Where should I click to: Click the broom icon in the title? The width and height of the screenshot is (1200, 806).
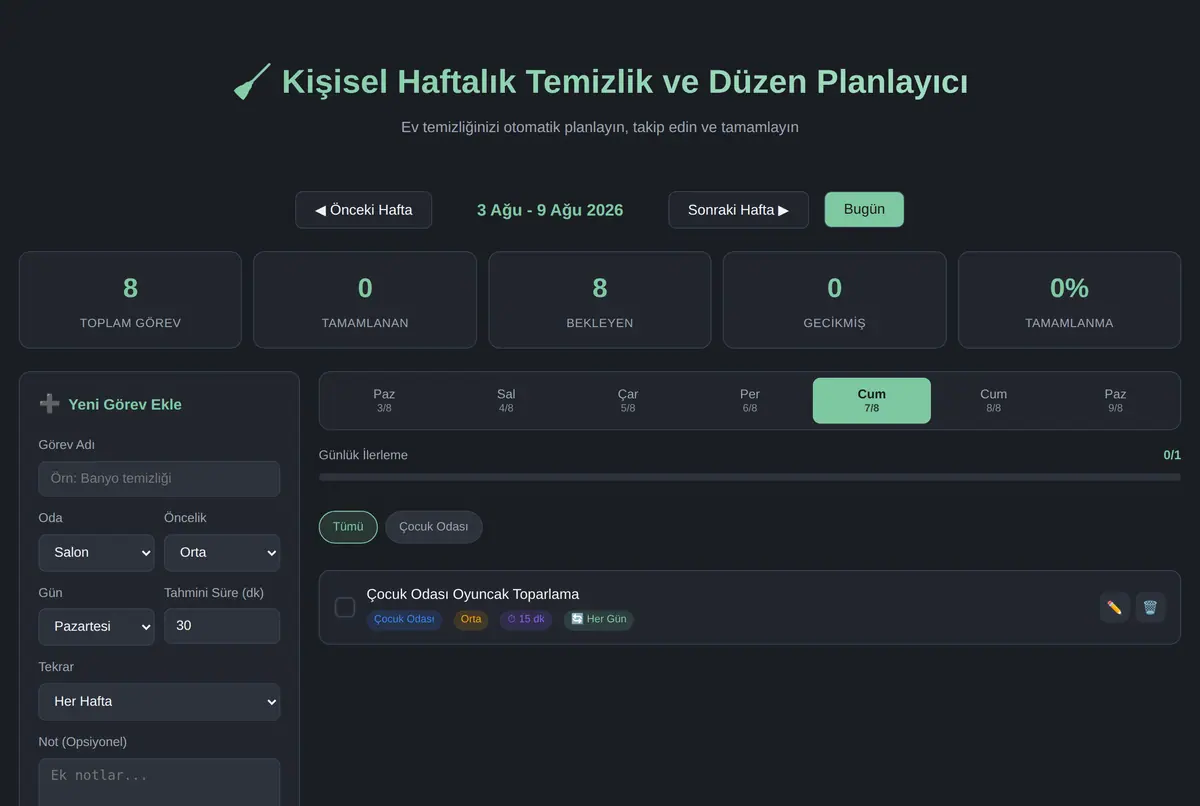coord(252,82)
